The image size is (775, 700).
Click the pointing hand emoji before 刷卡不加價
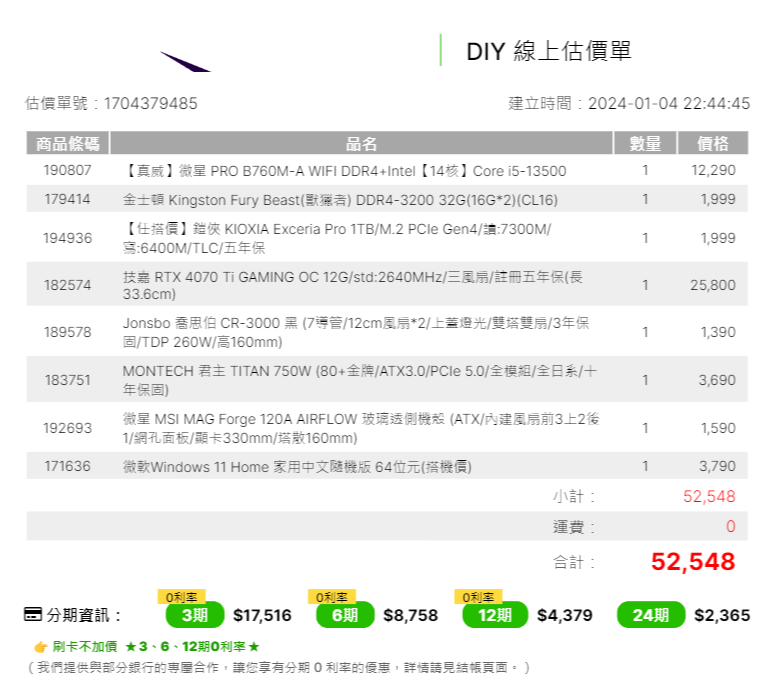point(41,647)
